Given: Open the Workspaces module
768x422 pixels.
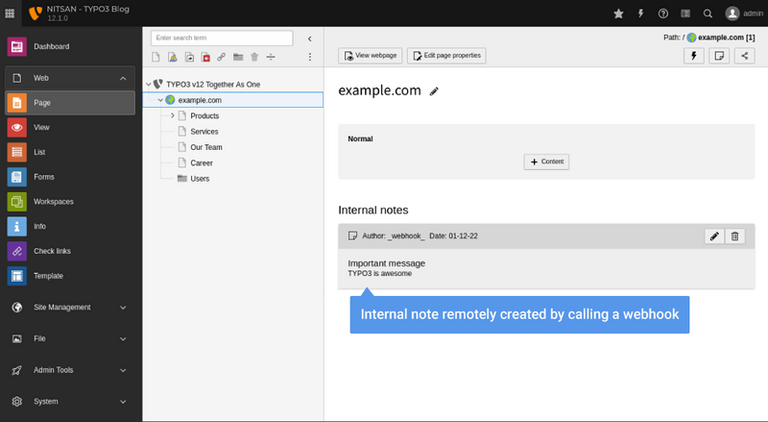Looking at the screenshot, I should pos(53,201).
